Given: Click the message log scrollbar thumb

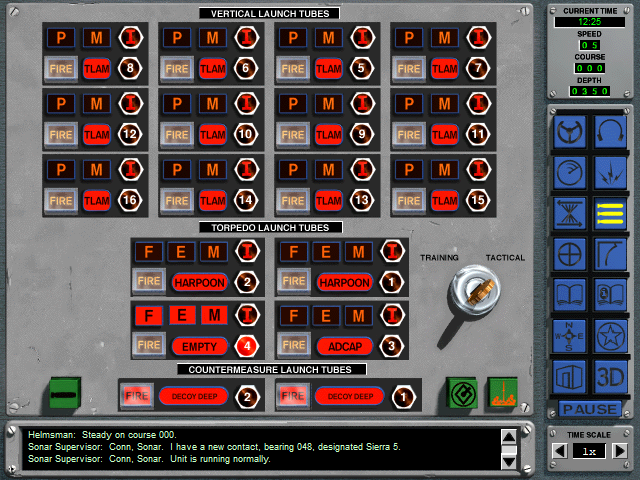Looking at the screenshot, I should pos(509,450).
